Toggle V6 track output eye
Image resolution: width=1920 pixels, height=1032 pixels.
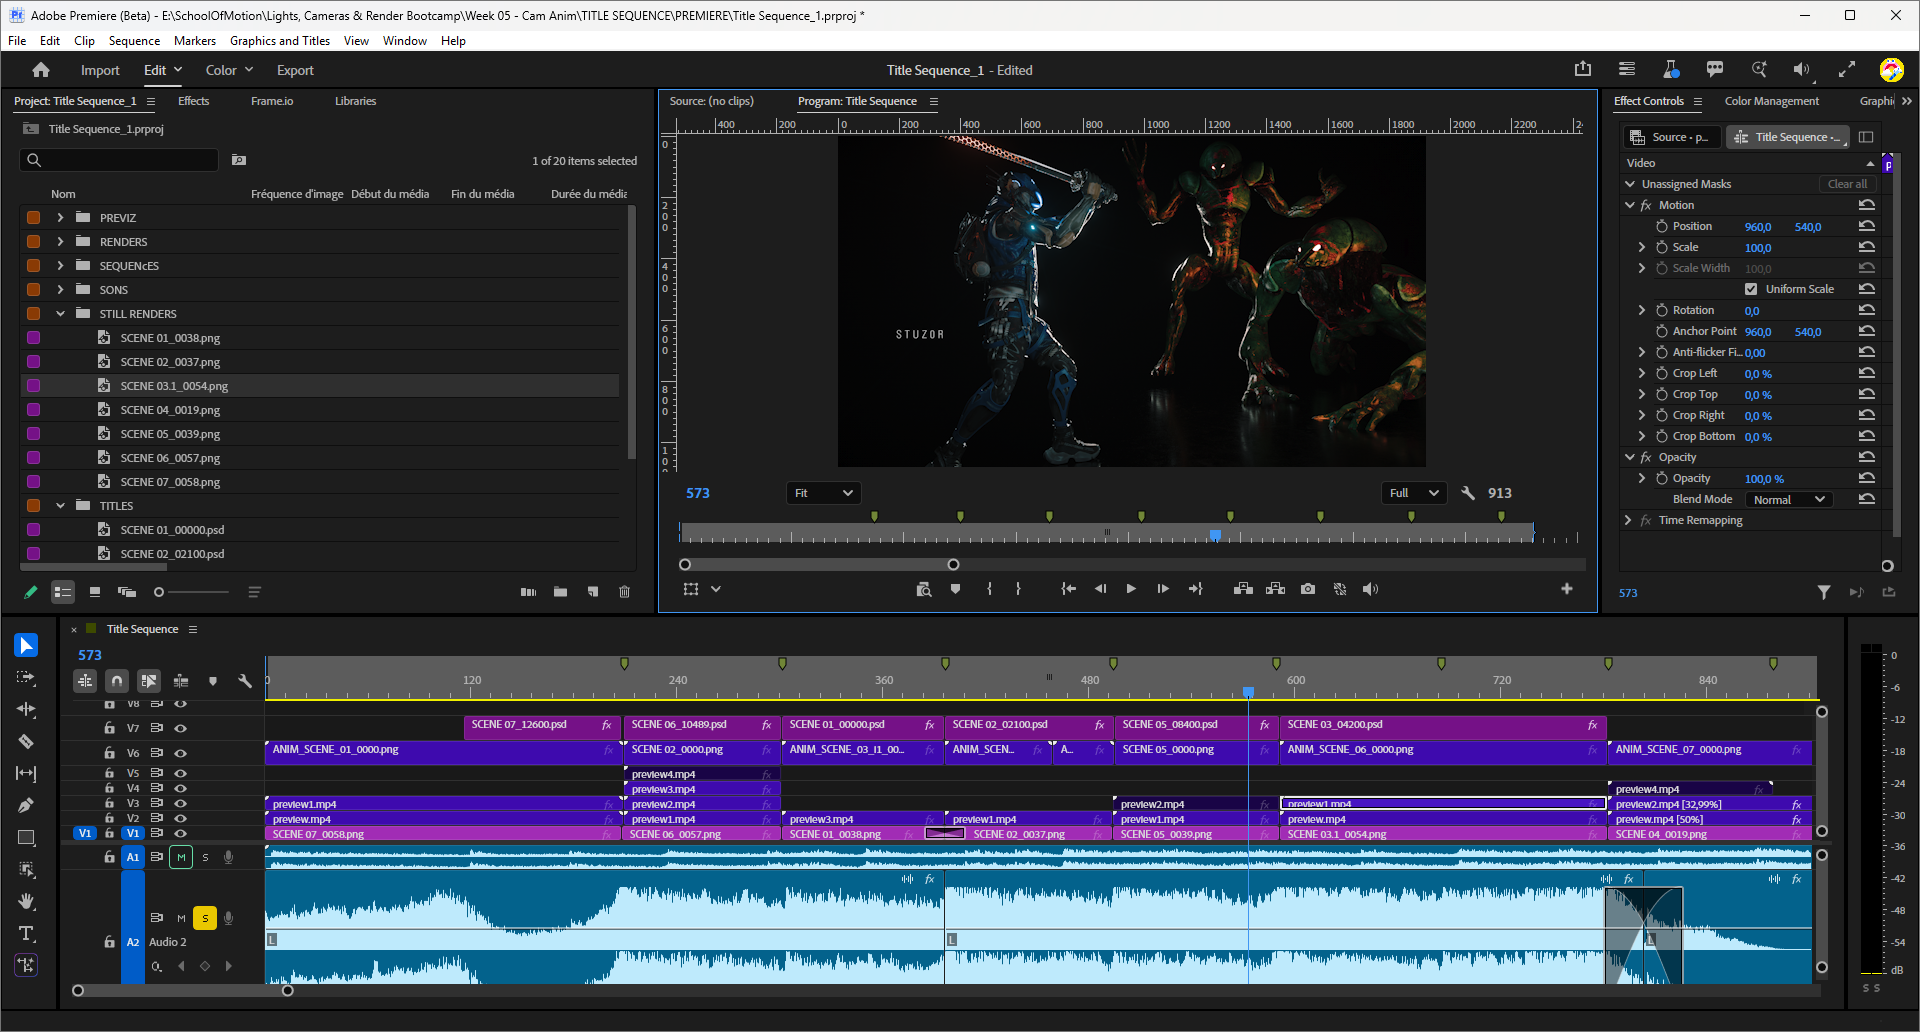(181, 753)
